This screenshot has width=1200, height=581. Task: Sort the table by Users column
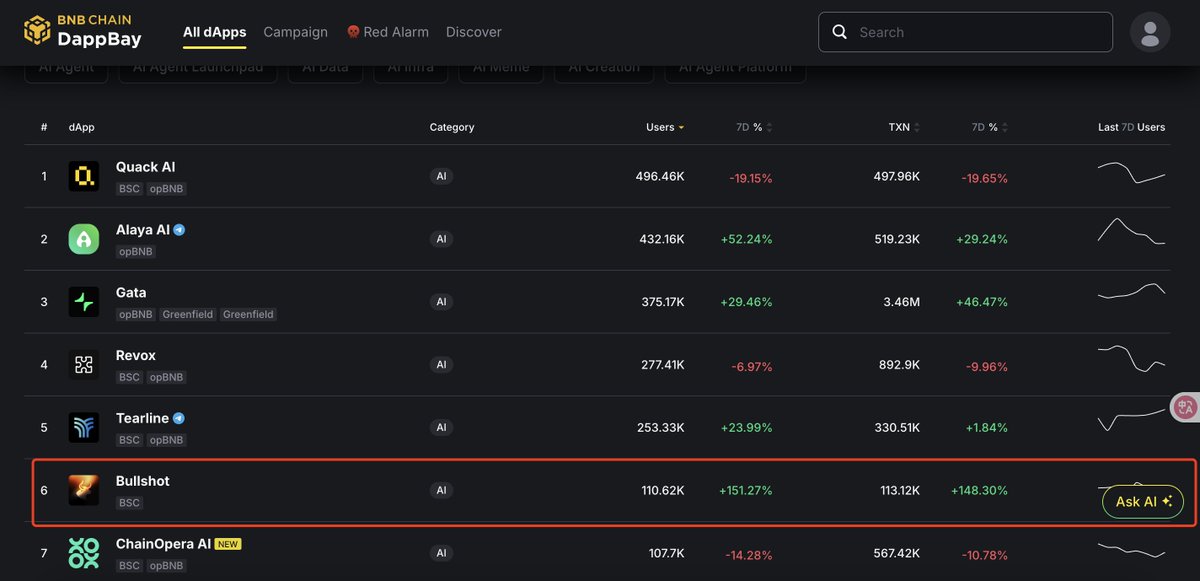point(665,127)
